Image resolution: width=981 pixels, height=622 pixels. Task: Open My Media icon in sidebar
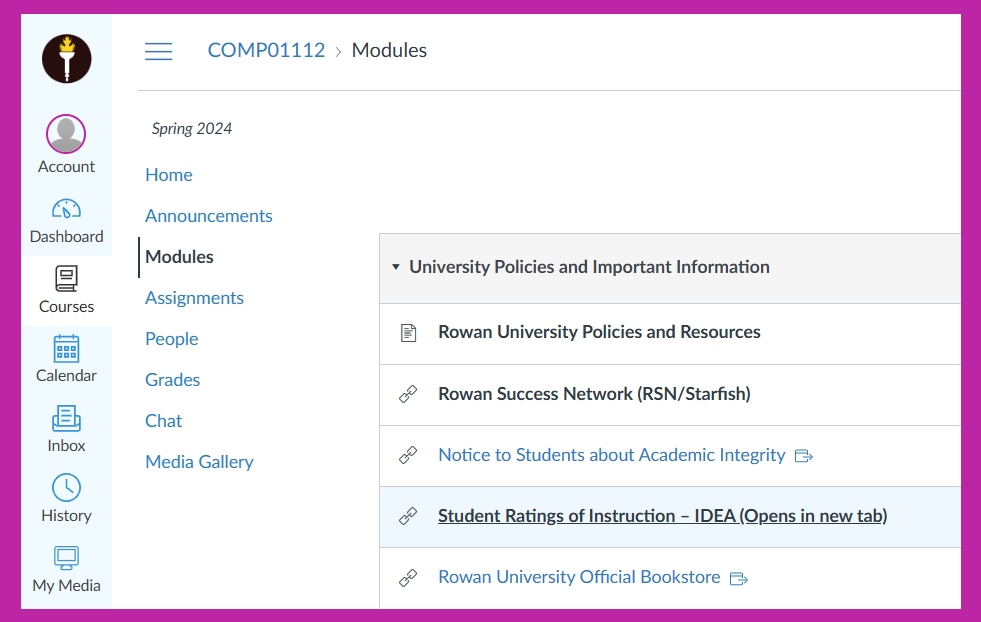66,557
